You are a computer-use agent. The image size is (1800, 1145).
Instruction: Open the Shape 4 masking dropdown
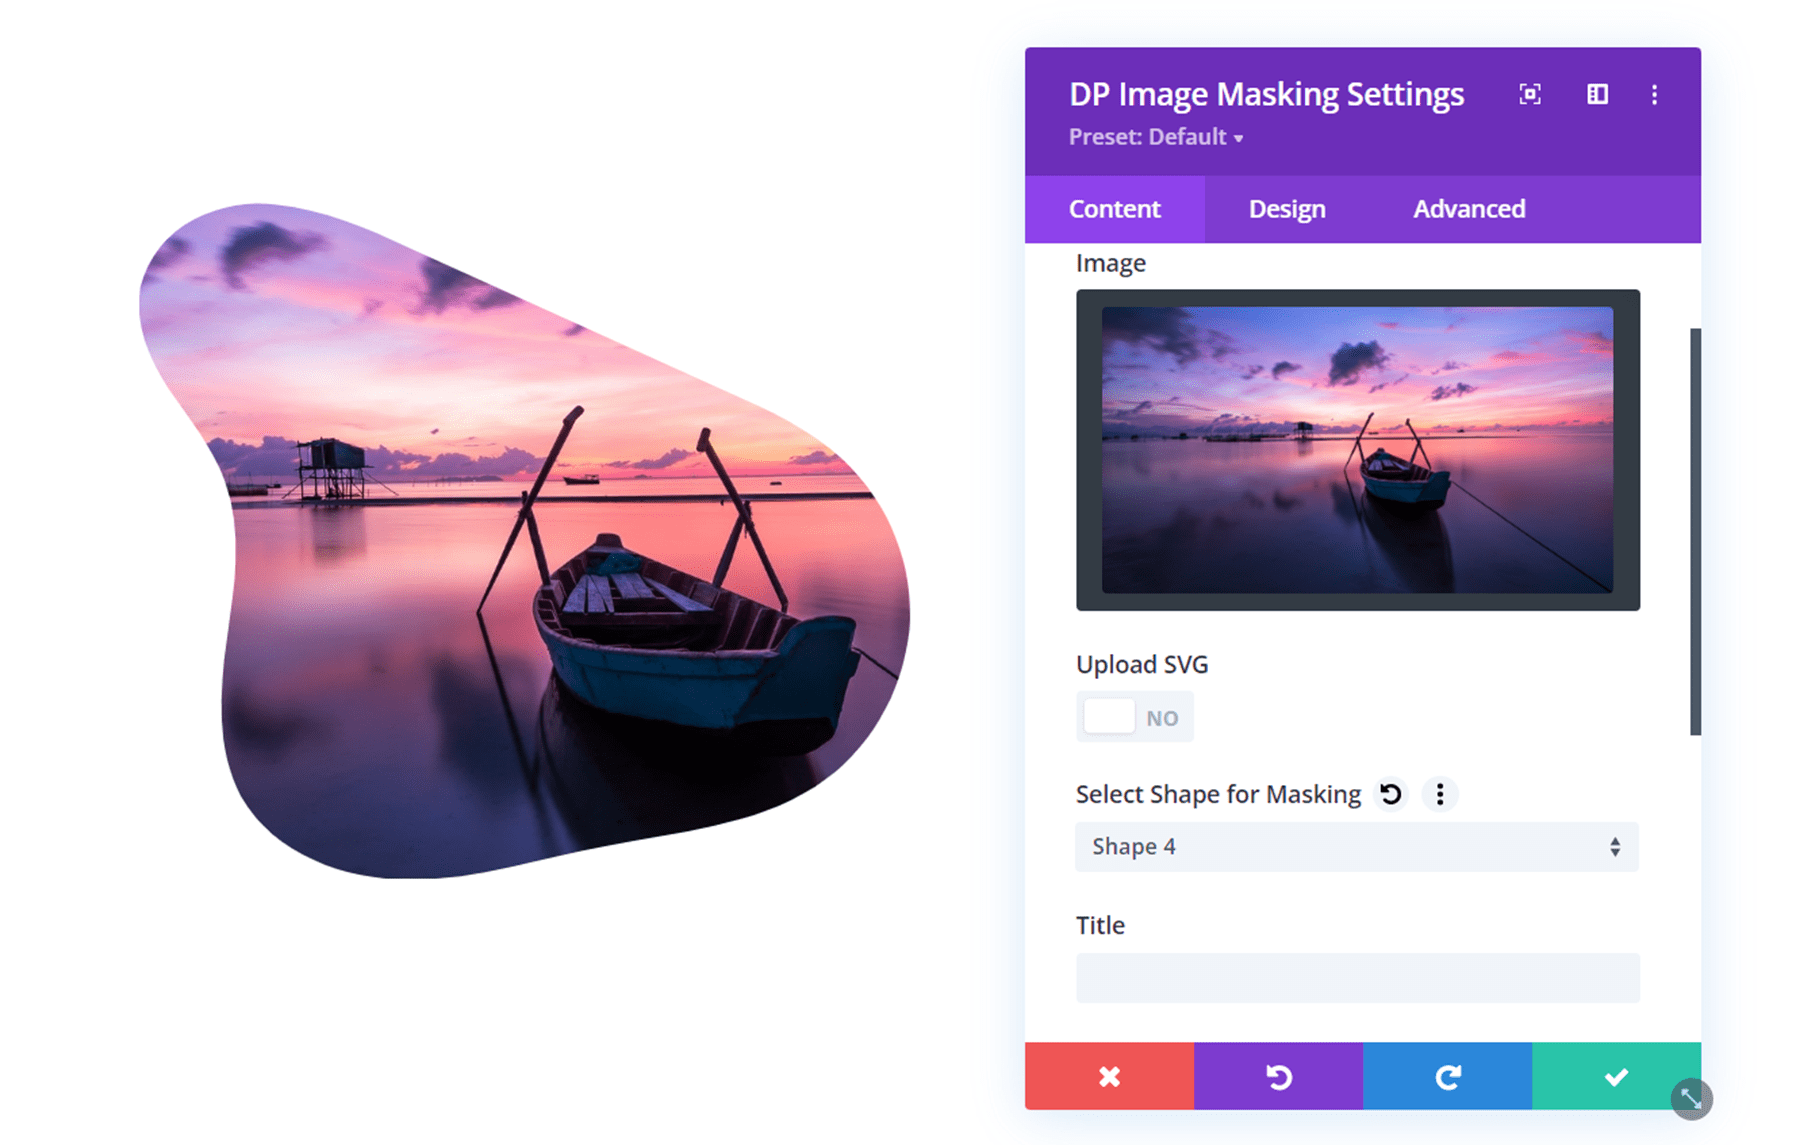click(1356, 847)
